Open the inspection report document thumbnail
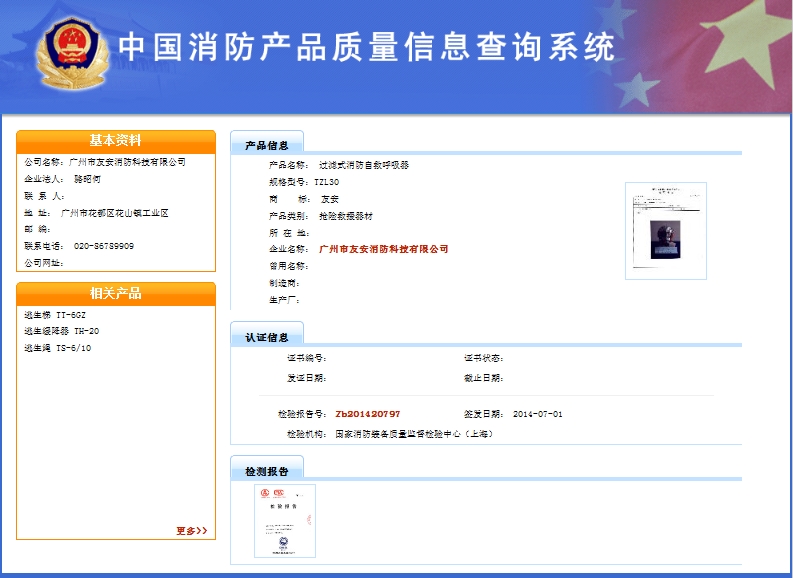The height and width of the screenshot is (578, 793). coord(285,520)
